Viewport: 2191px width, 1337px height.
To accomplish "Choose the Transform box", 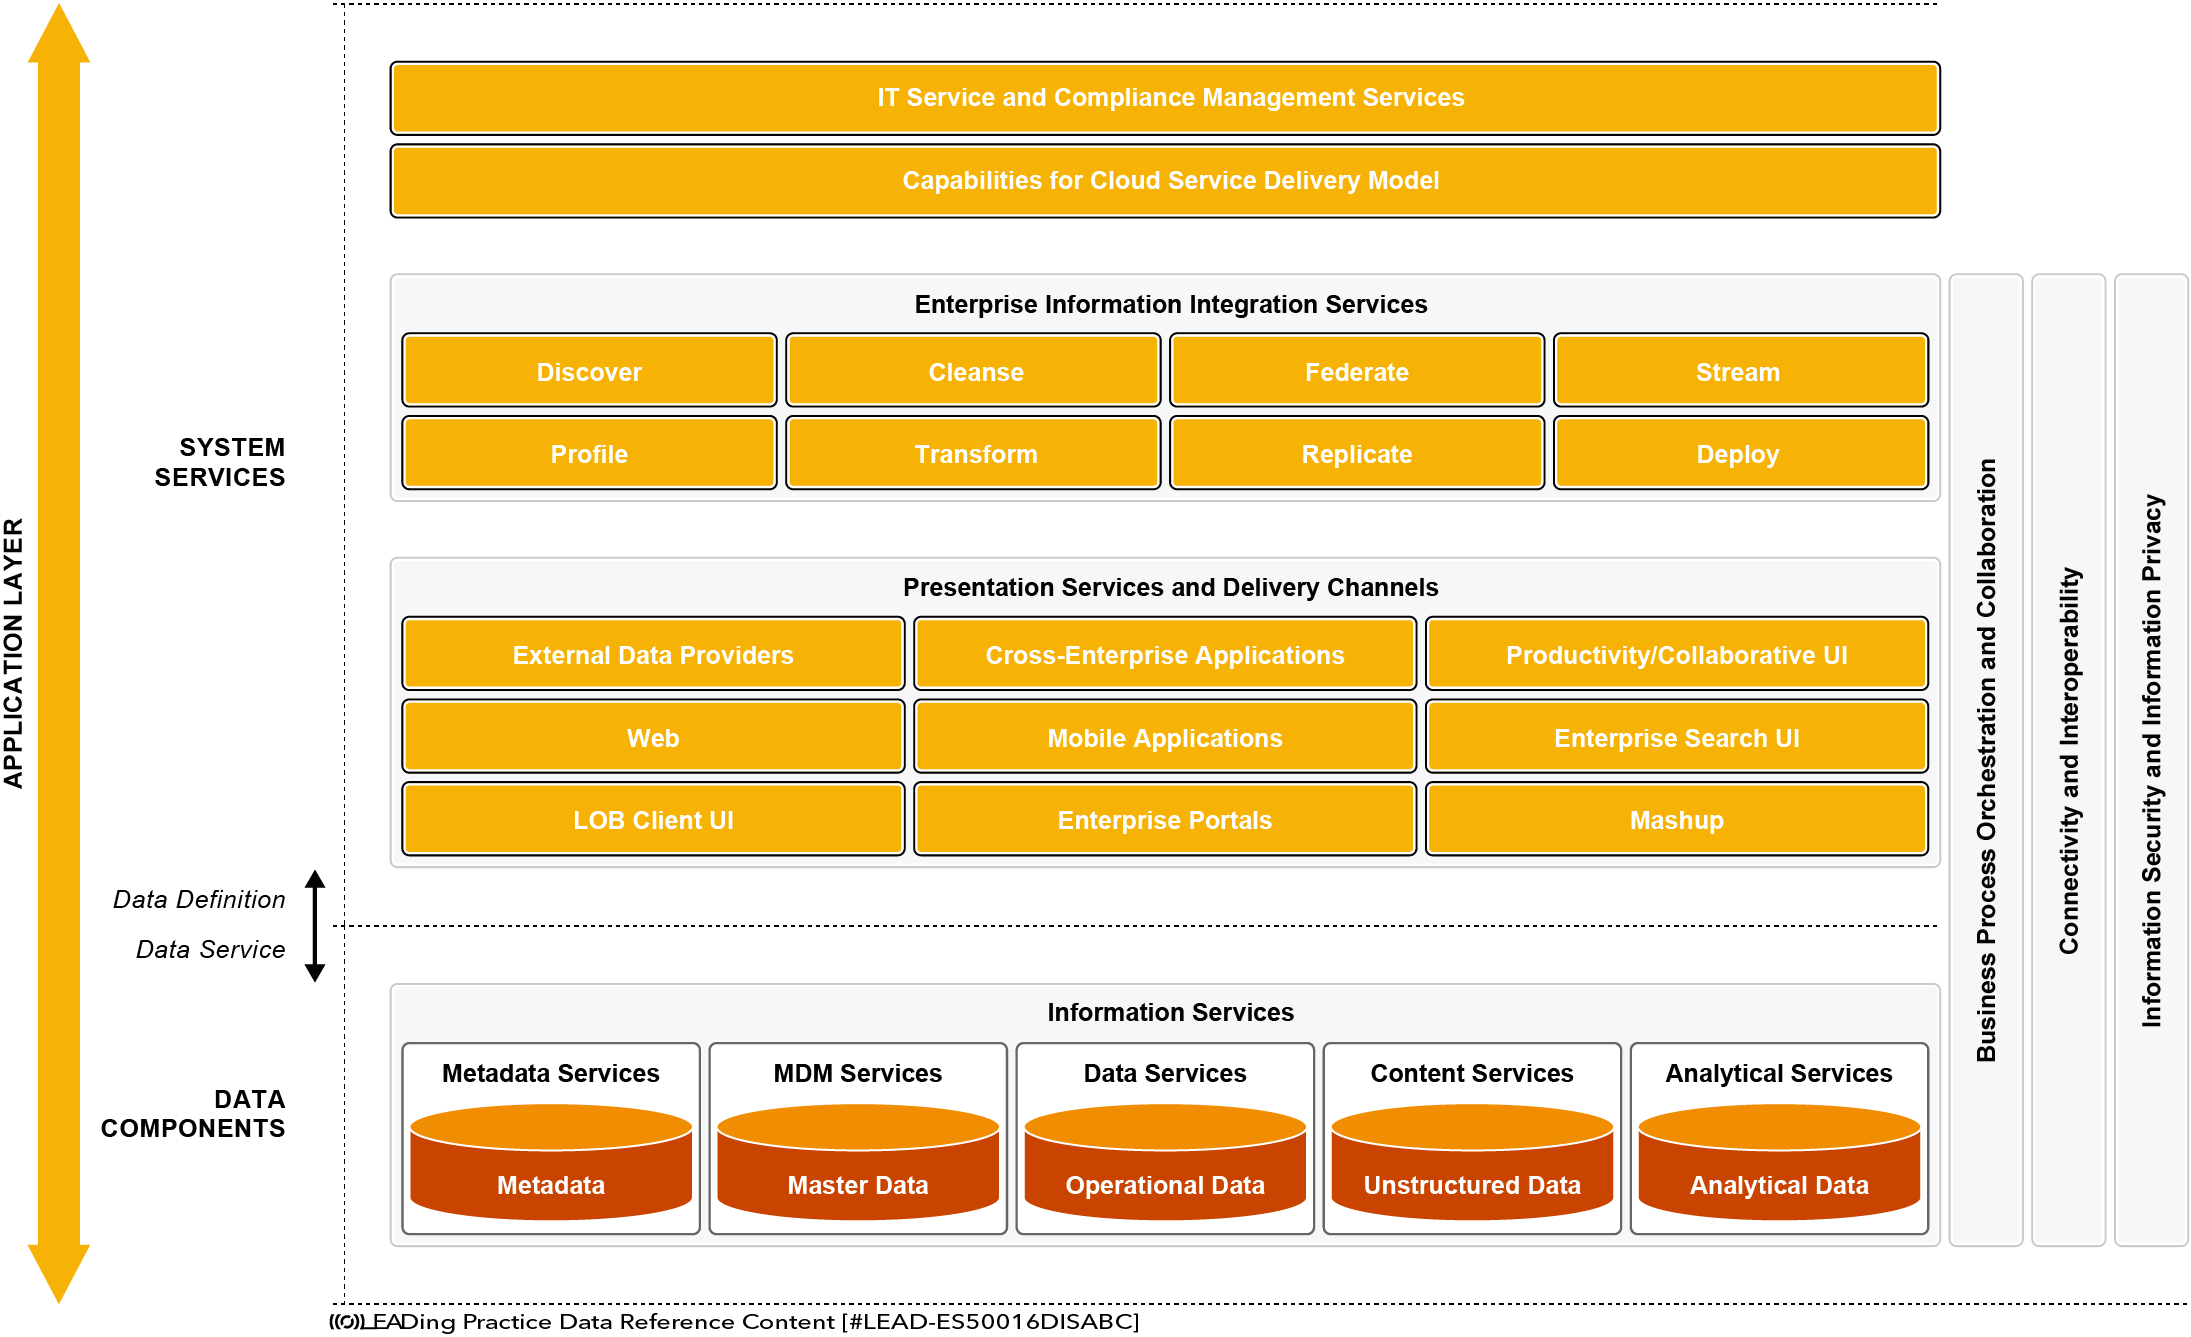I will pyautogui.click(x=973, y=454).
